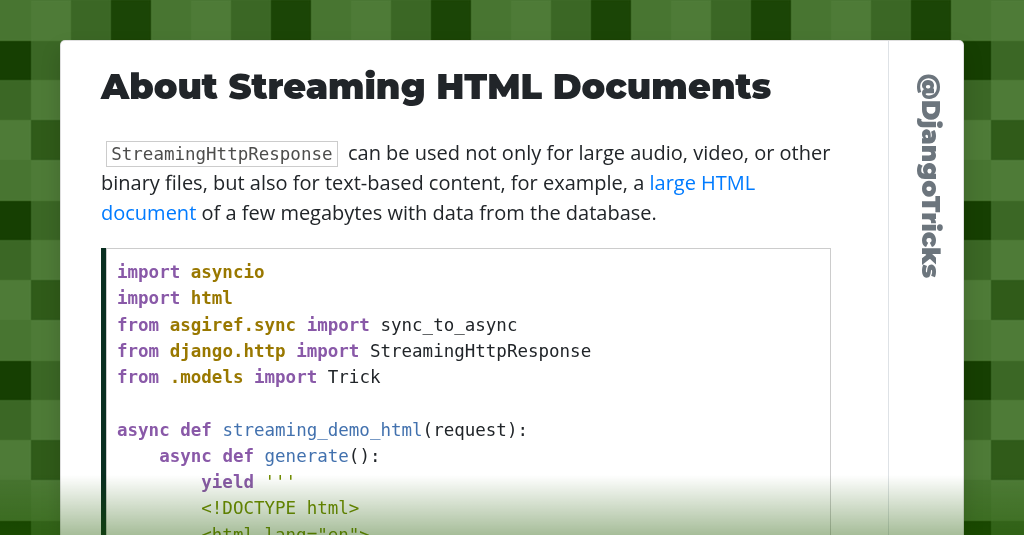Screen dimensions: 1024x535
Task: Click the About Streaming HTML Documents heading
Action: [x=436, y=87]
